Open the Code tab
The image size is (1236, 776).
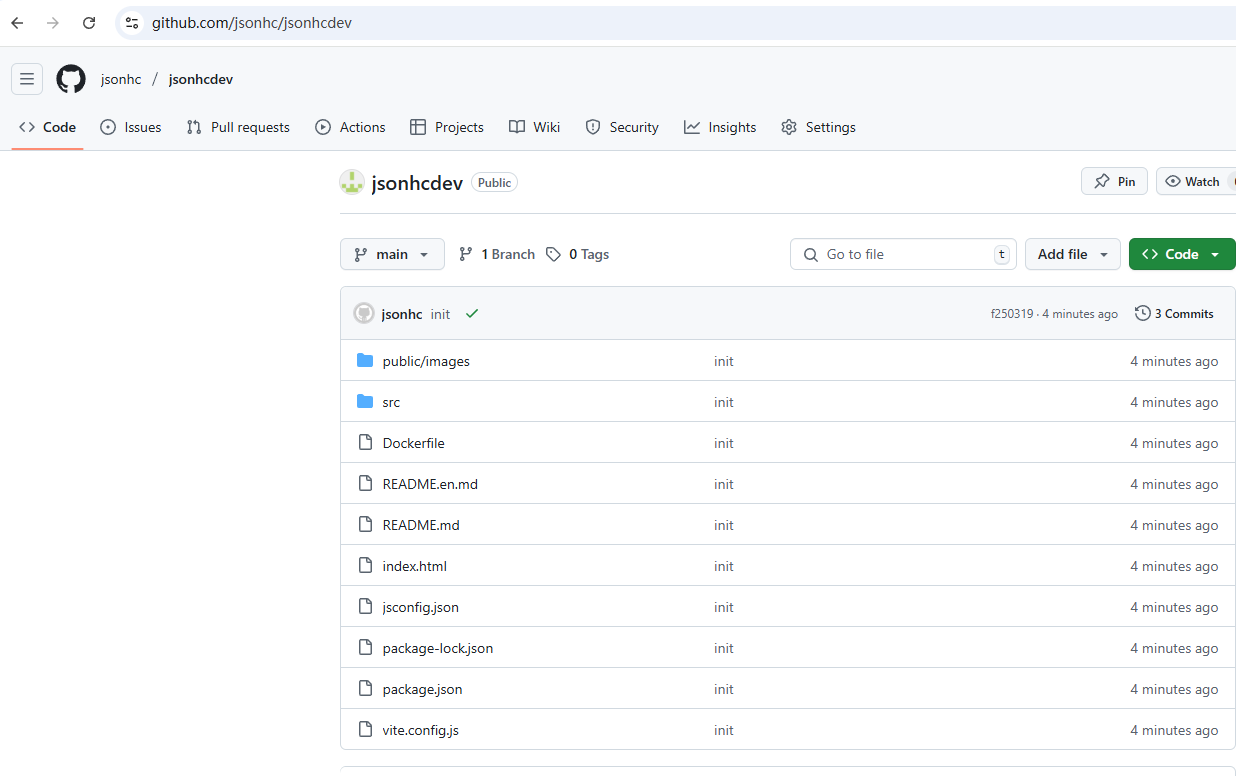tap(47, 127)
